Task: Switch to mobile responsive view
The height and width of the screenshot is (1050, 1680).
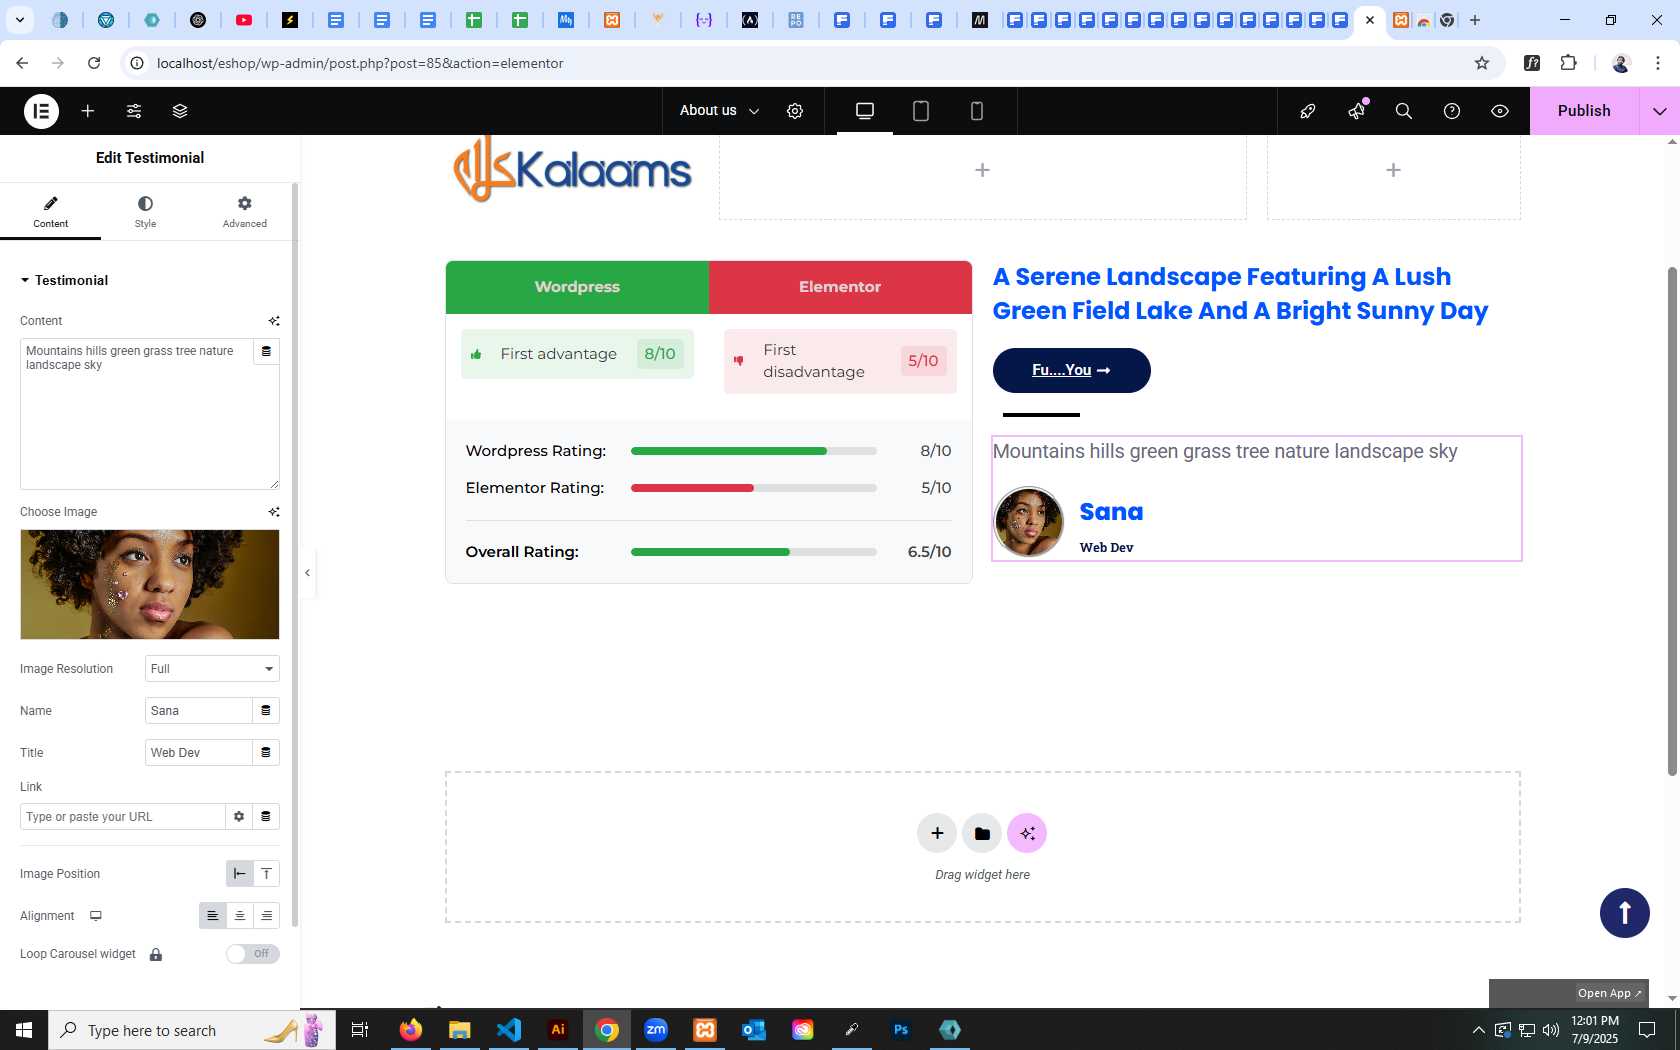Action: point(977,111)
